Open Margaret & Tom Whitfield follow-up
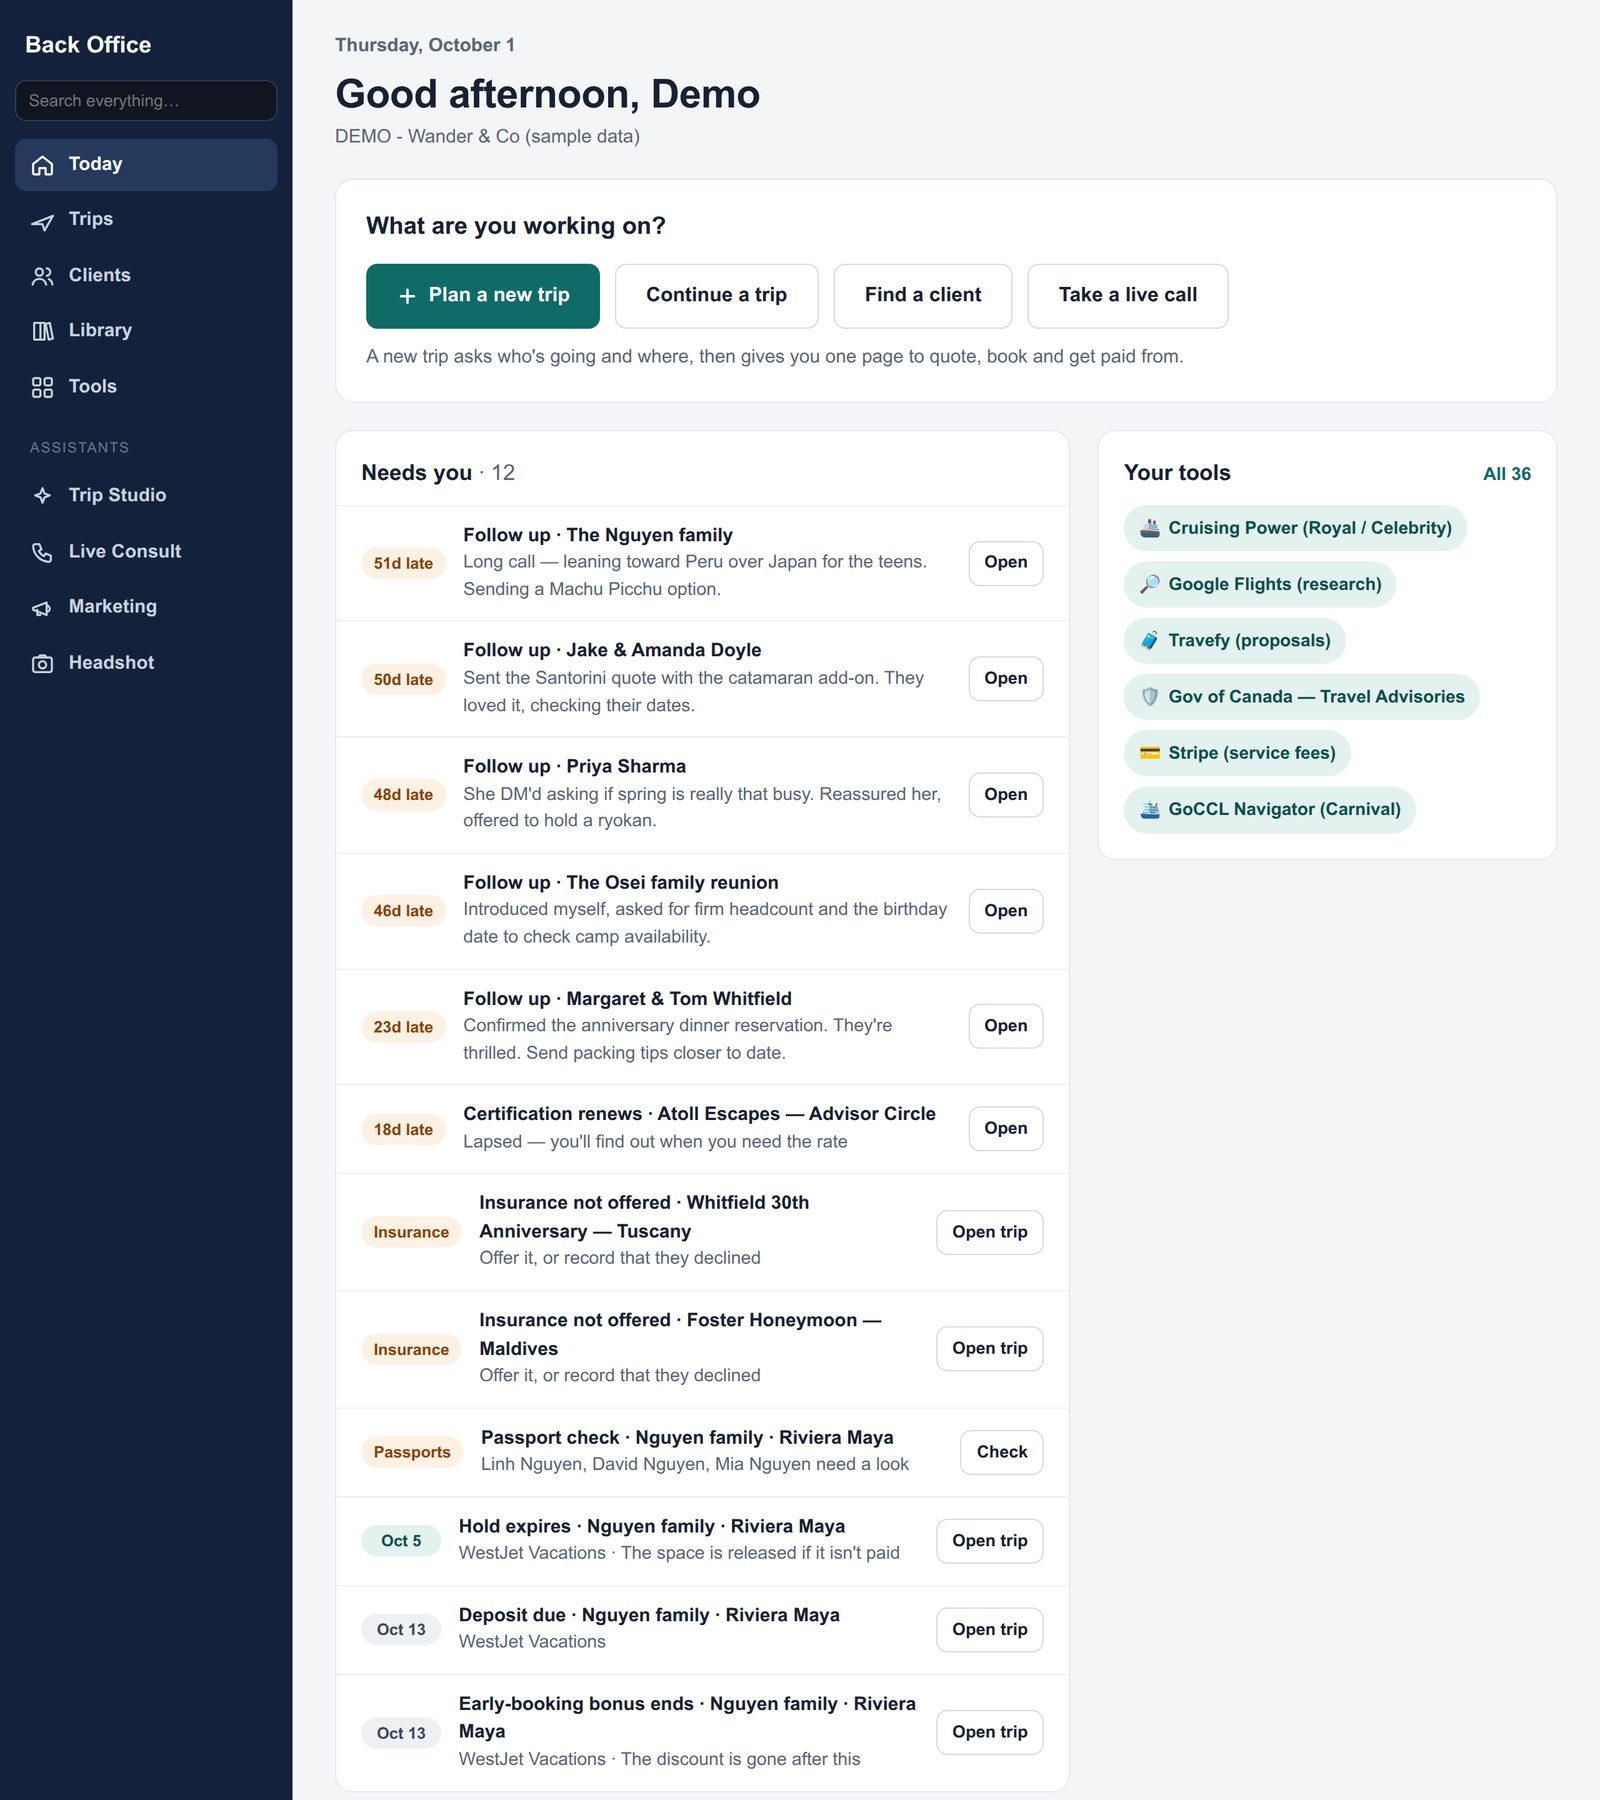The width and height of the screenshot is (1600, 1800). click(1005, 1026)
